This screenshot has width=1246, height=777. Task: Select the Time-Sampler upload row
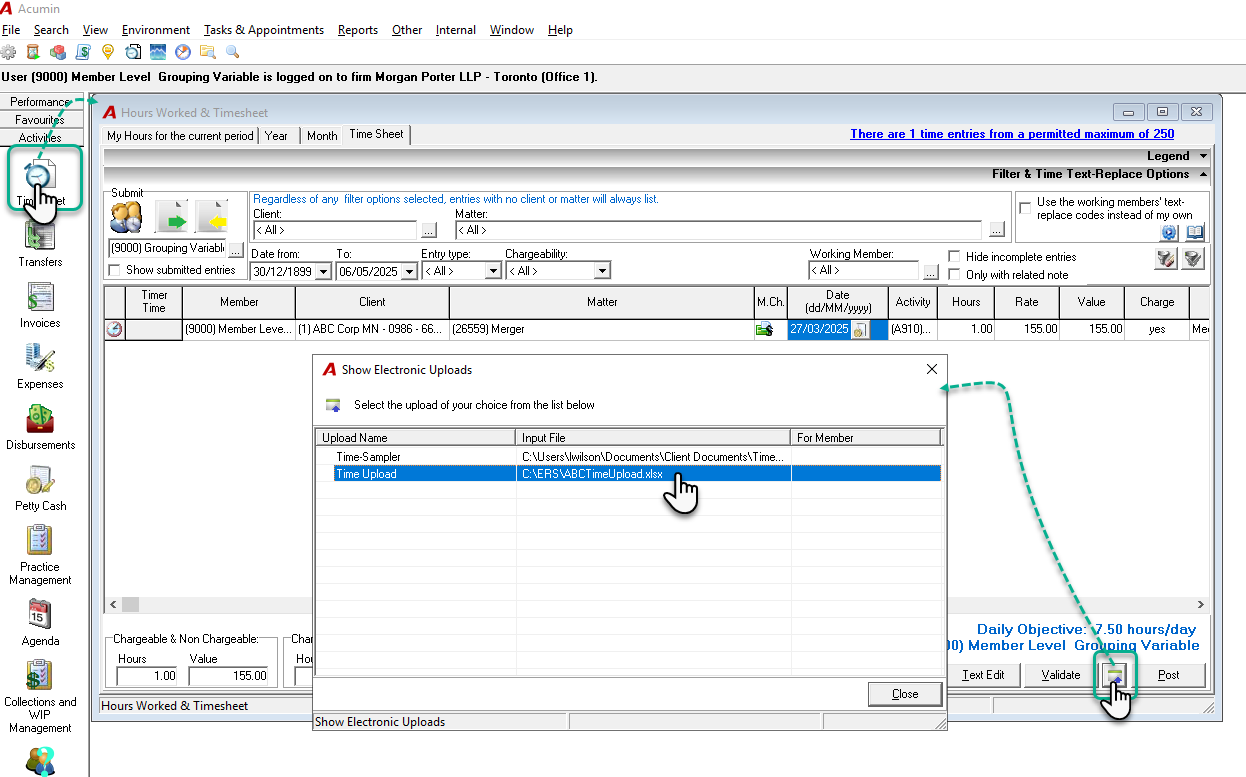pos(628,457)
